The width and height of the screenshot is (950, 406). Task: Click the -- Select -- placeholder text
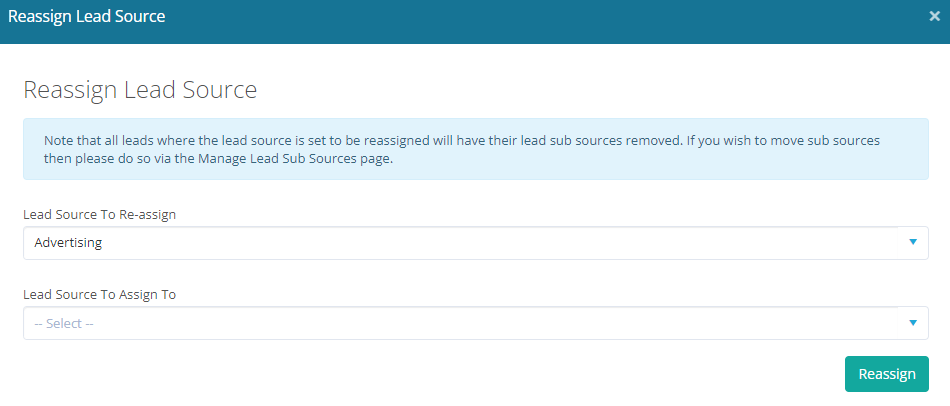[x=64, y=323]
